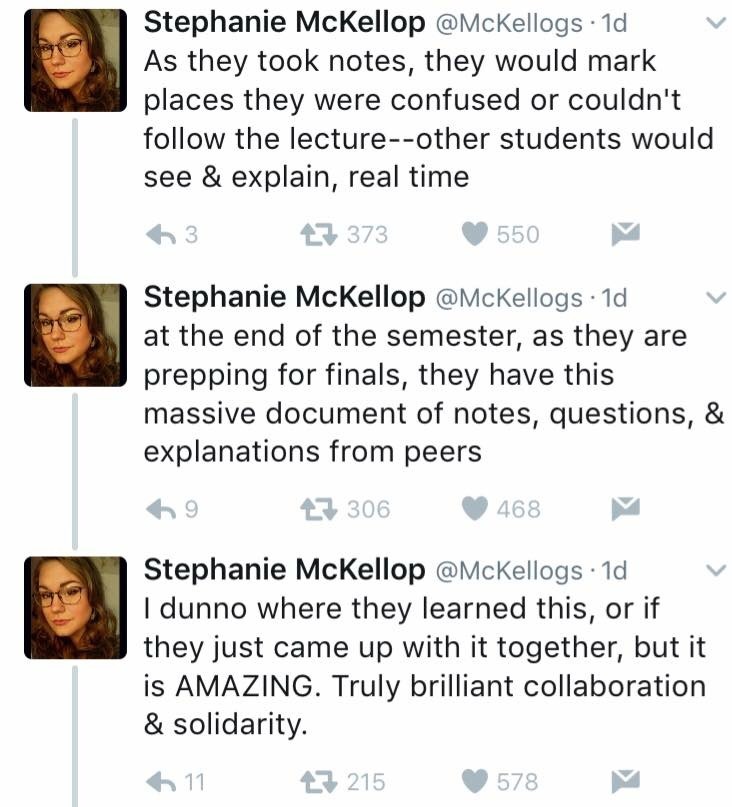
Task: Share the massive document tweet by message
Action: coord(625,508)
